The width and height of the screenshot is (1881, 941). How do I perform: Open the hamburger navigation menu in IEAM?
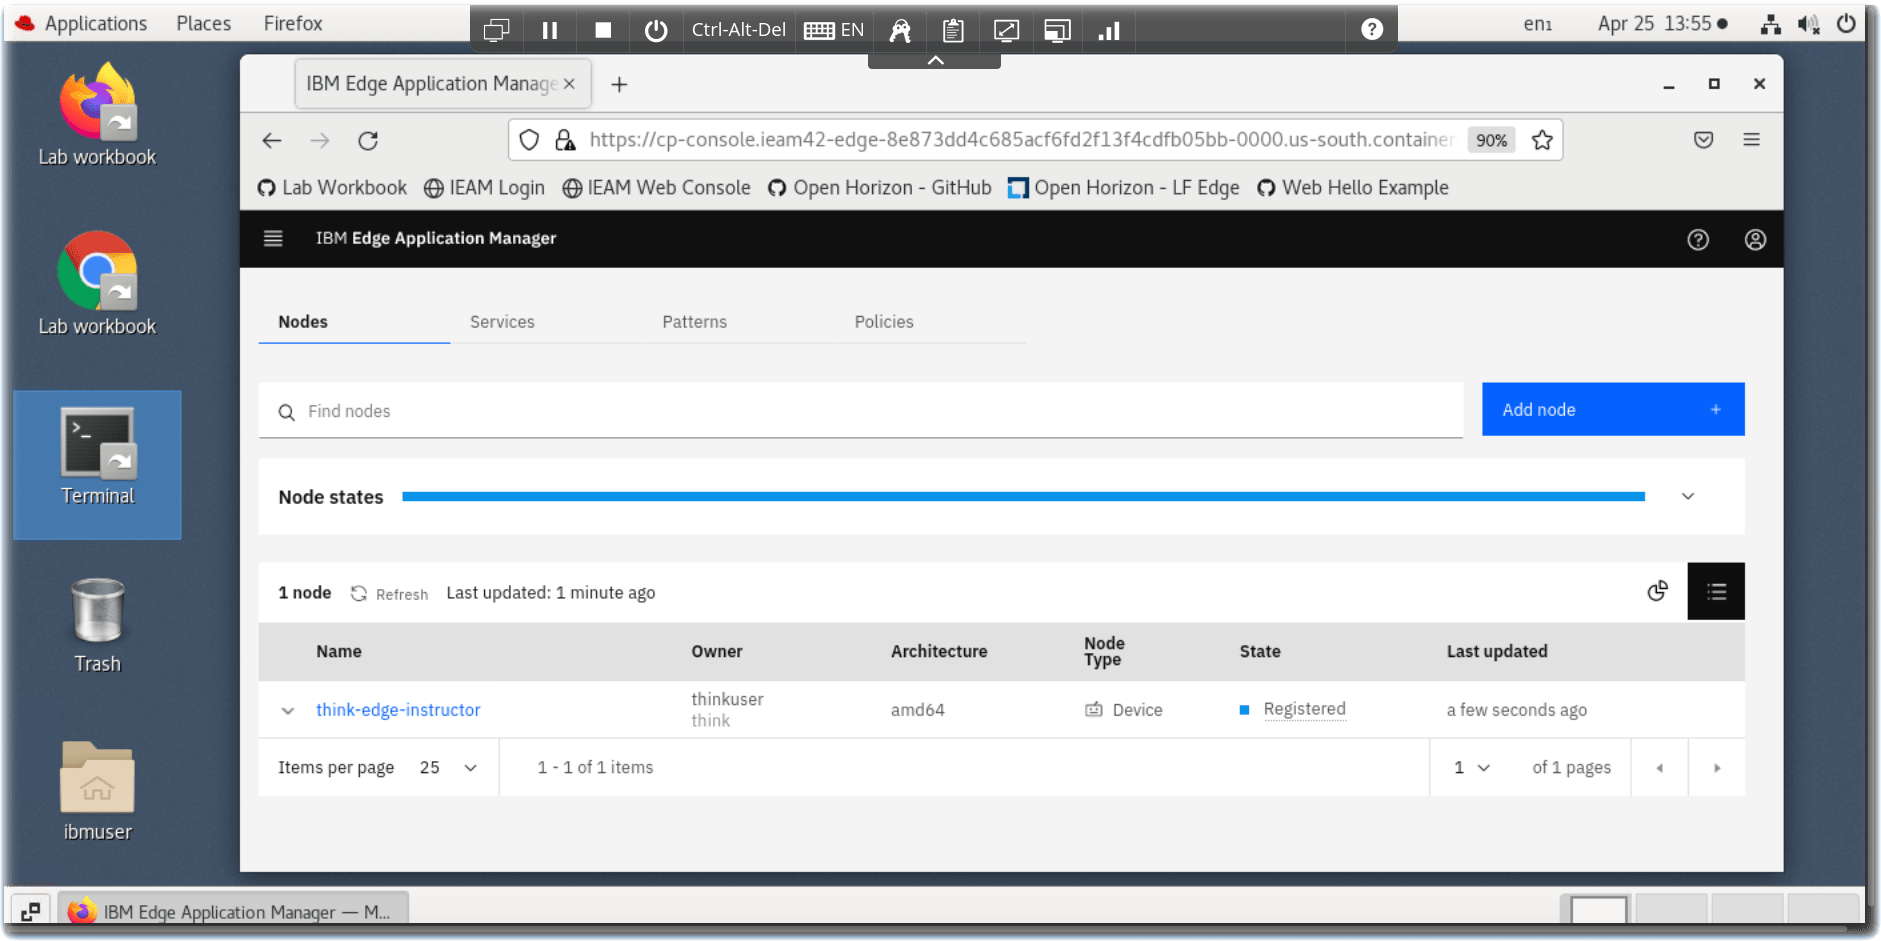point(273,238)
